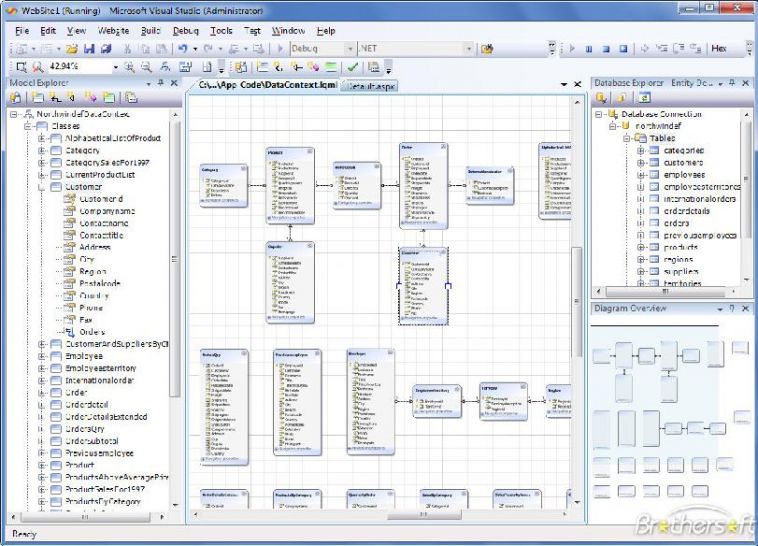Switch to the Default.aspx tab
Image resolution: width=758 pixels, height=546 pixels.
371,86
